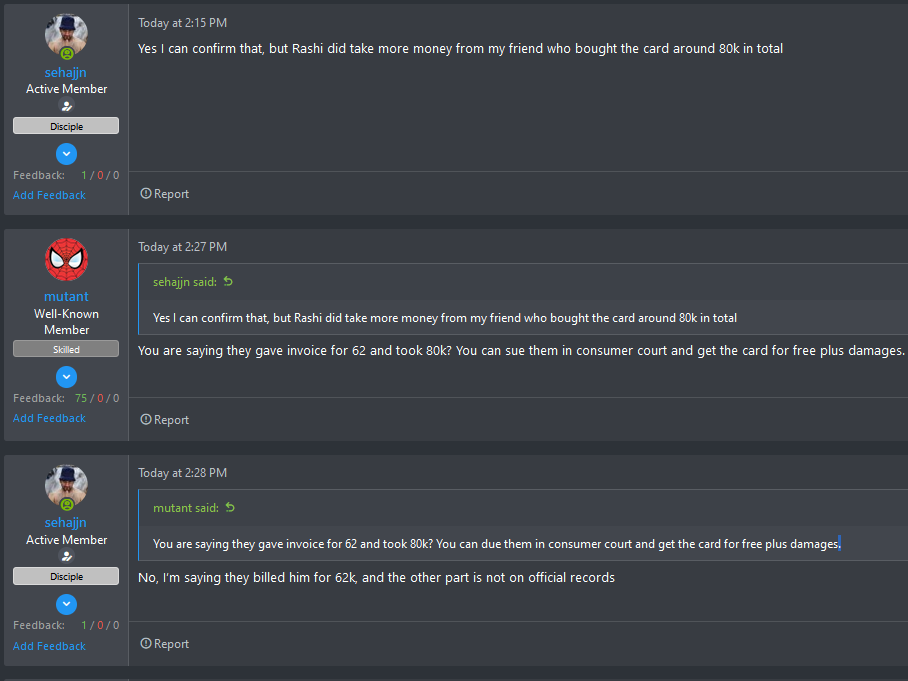Report mutant's 2:27 PM post
Screen dimensions: 908x681
click(x=164, y=420)
